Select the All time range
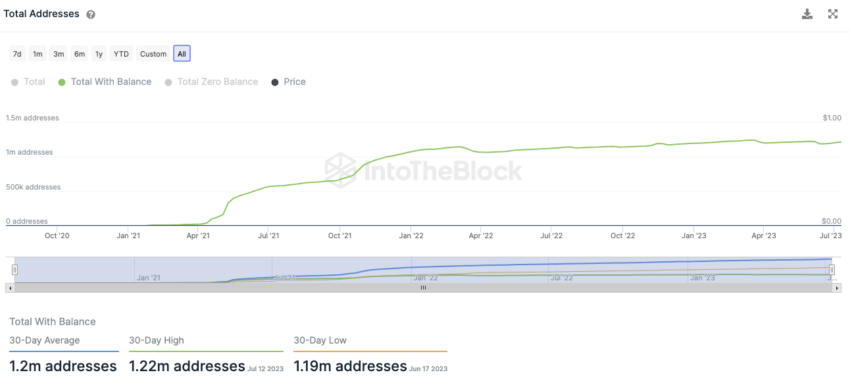850x383 pixels. 182,54
